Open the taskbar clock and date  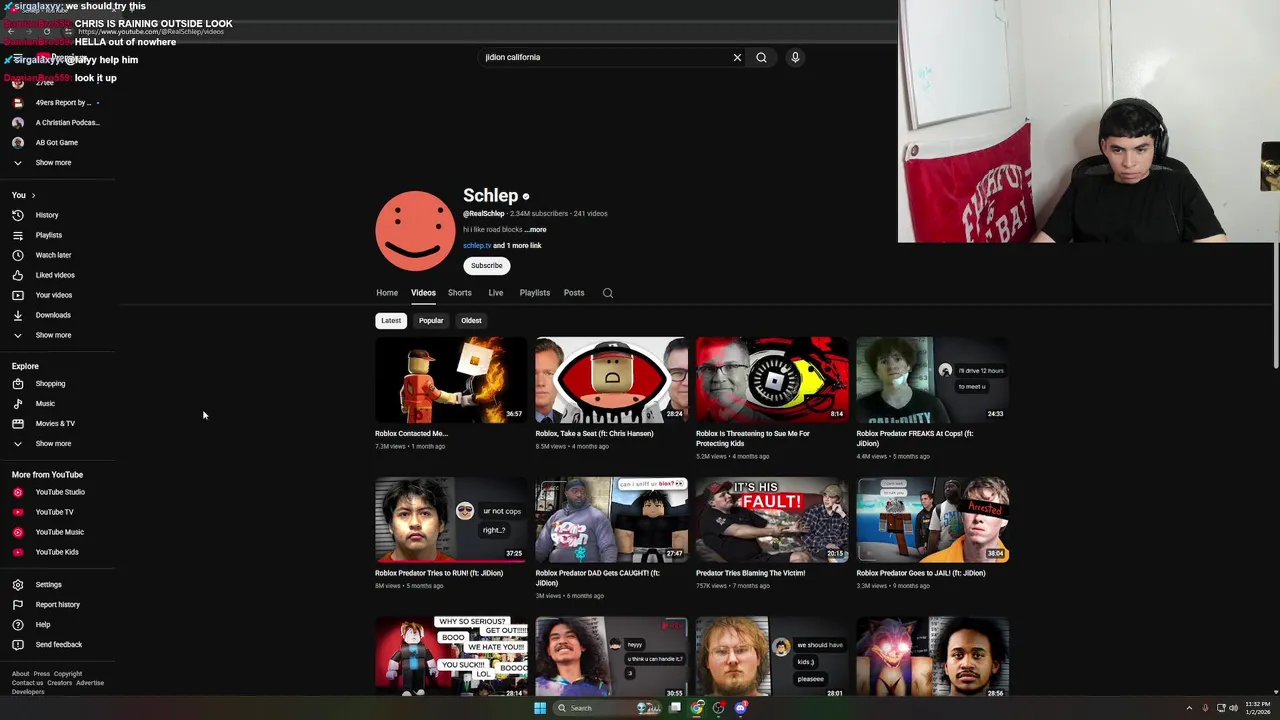coord(1258,708)
